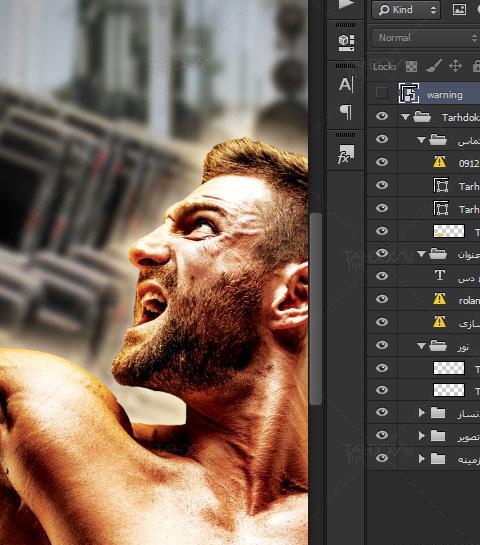Select the 0912 layer name
The image size is (480, 545).
[469, 163]
